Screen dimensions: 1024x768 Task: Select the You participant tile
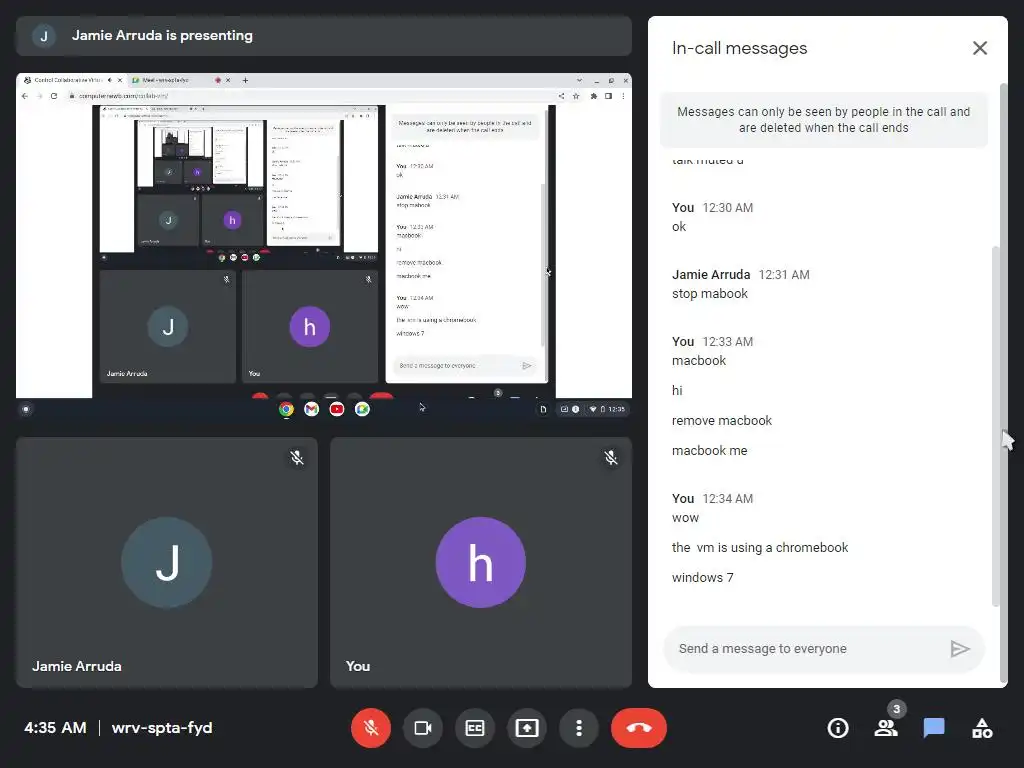481,562
